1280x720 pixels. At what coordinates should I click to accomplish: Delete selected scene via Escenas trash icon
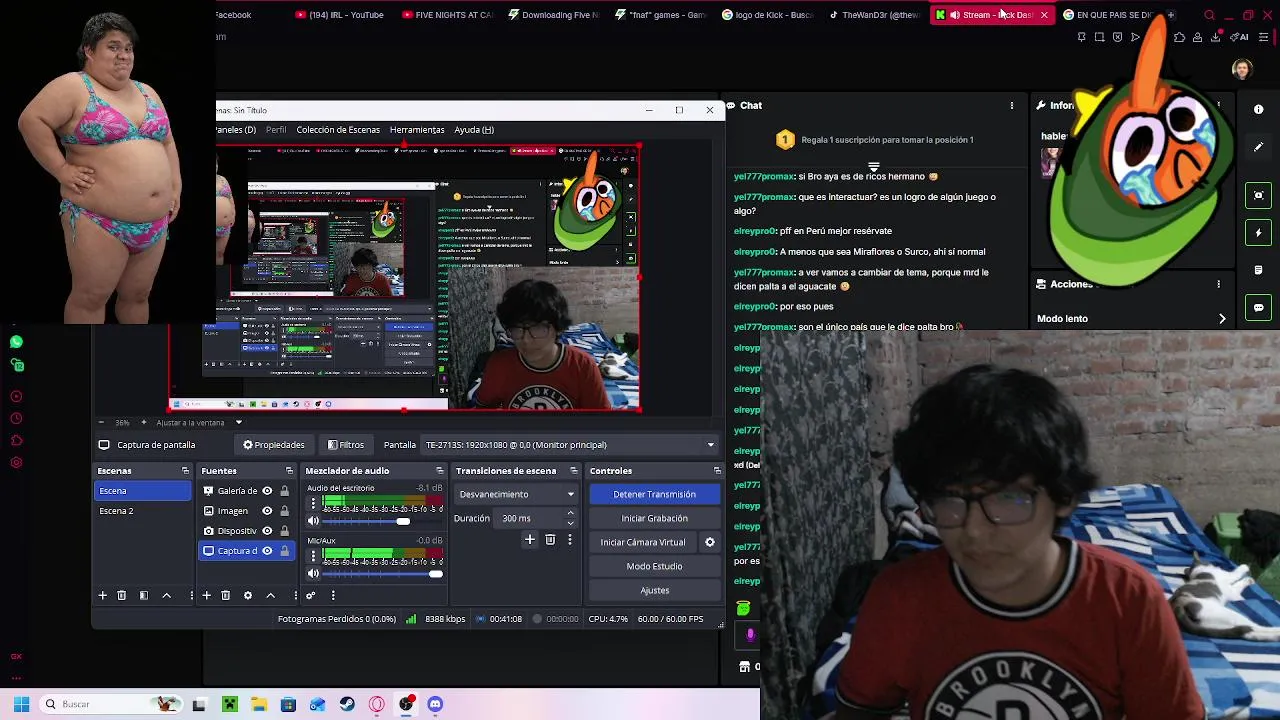(x=122, y=595)
